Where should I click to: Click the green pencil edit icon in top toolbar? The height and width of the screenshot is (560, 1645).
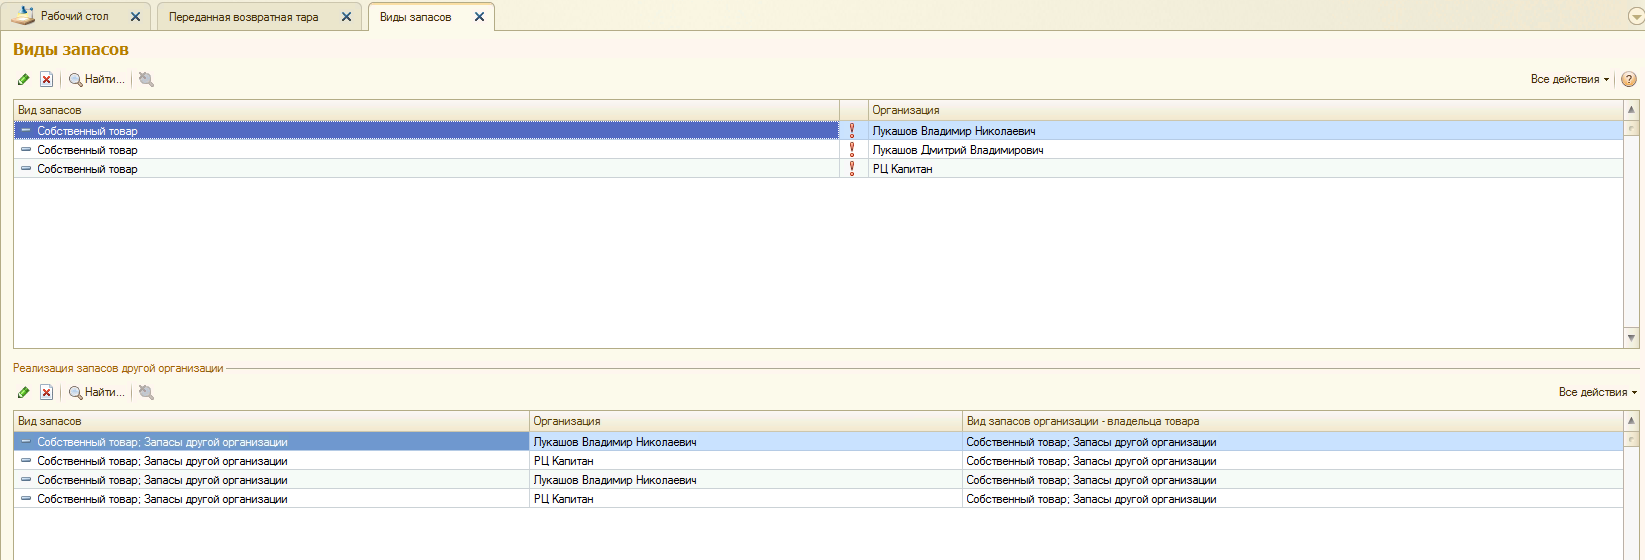click(x=24, y=80)
